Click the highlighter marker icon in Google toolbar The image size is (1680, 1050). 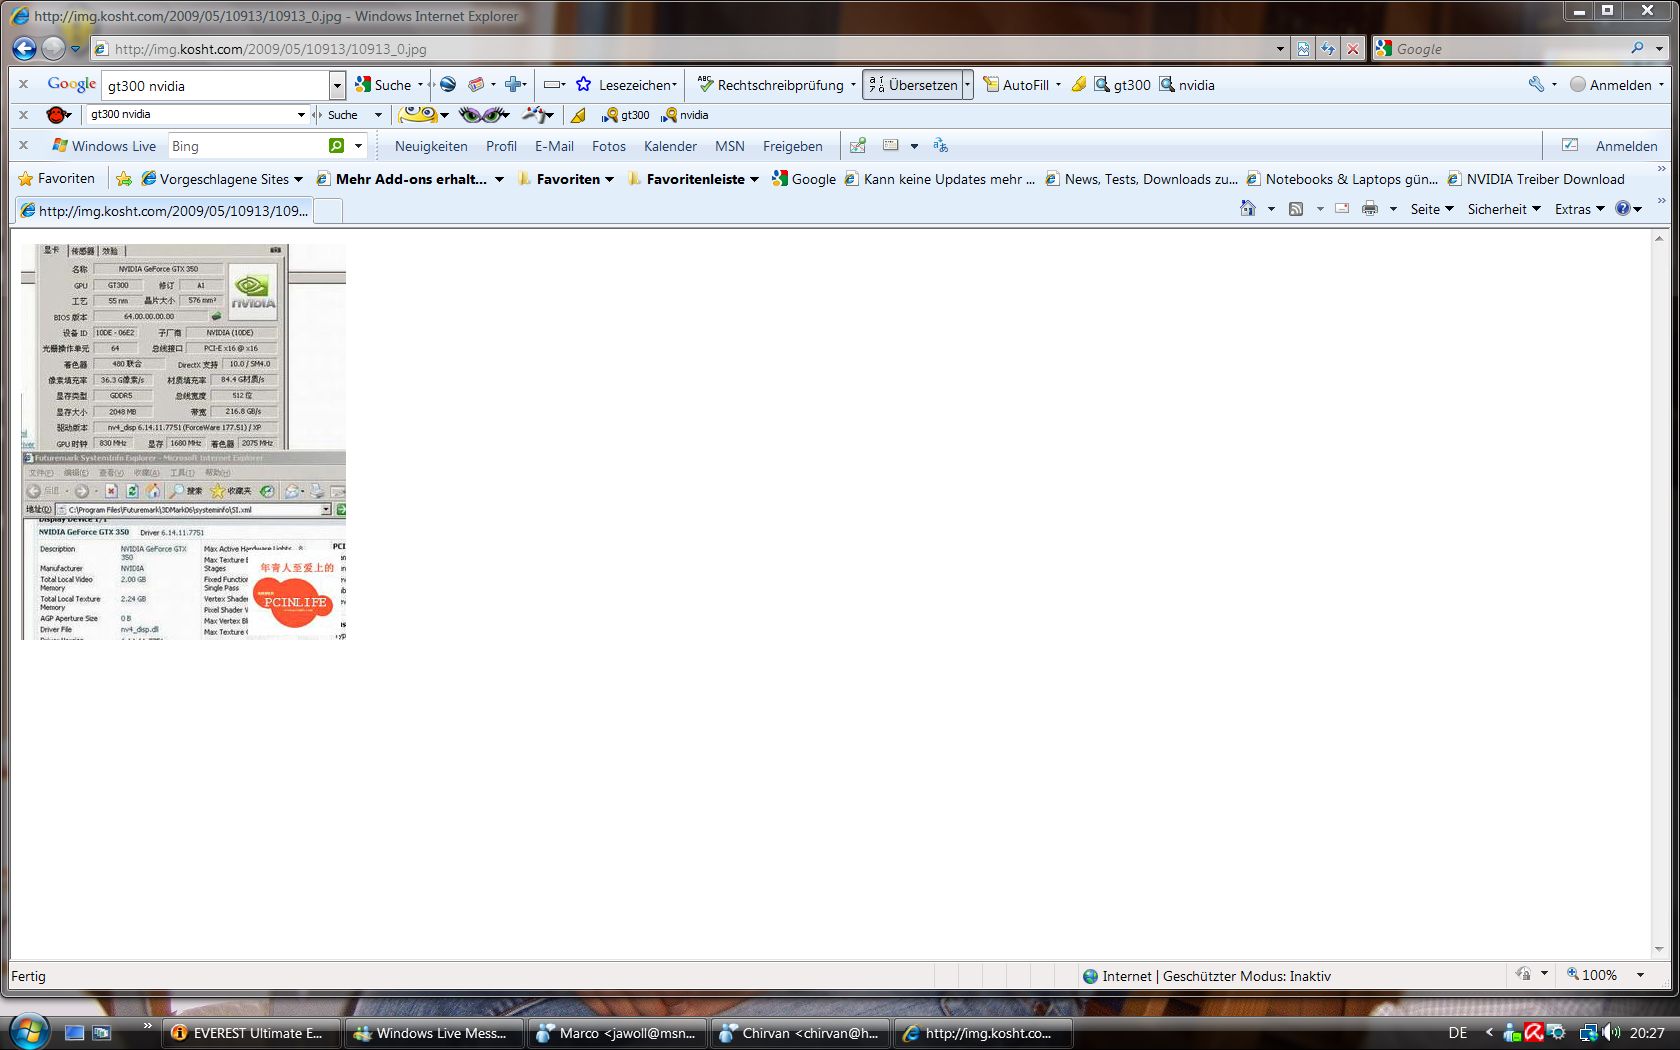pyautogui.click(x=1079, y=85)
